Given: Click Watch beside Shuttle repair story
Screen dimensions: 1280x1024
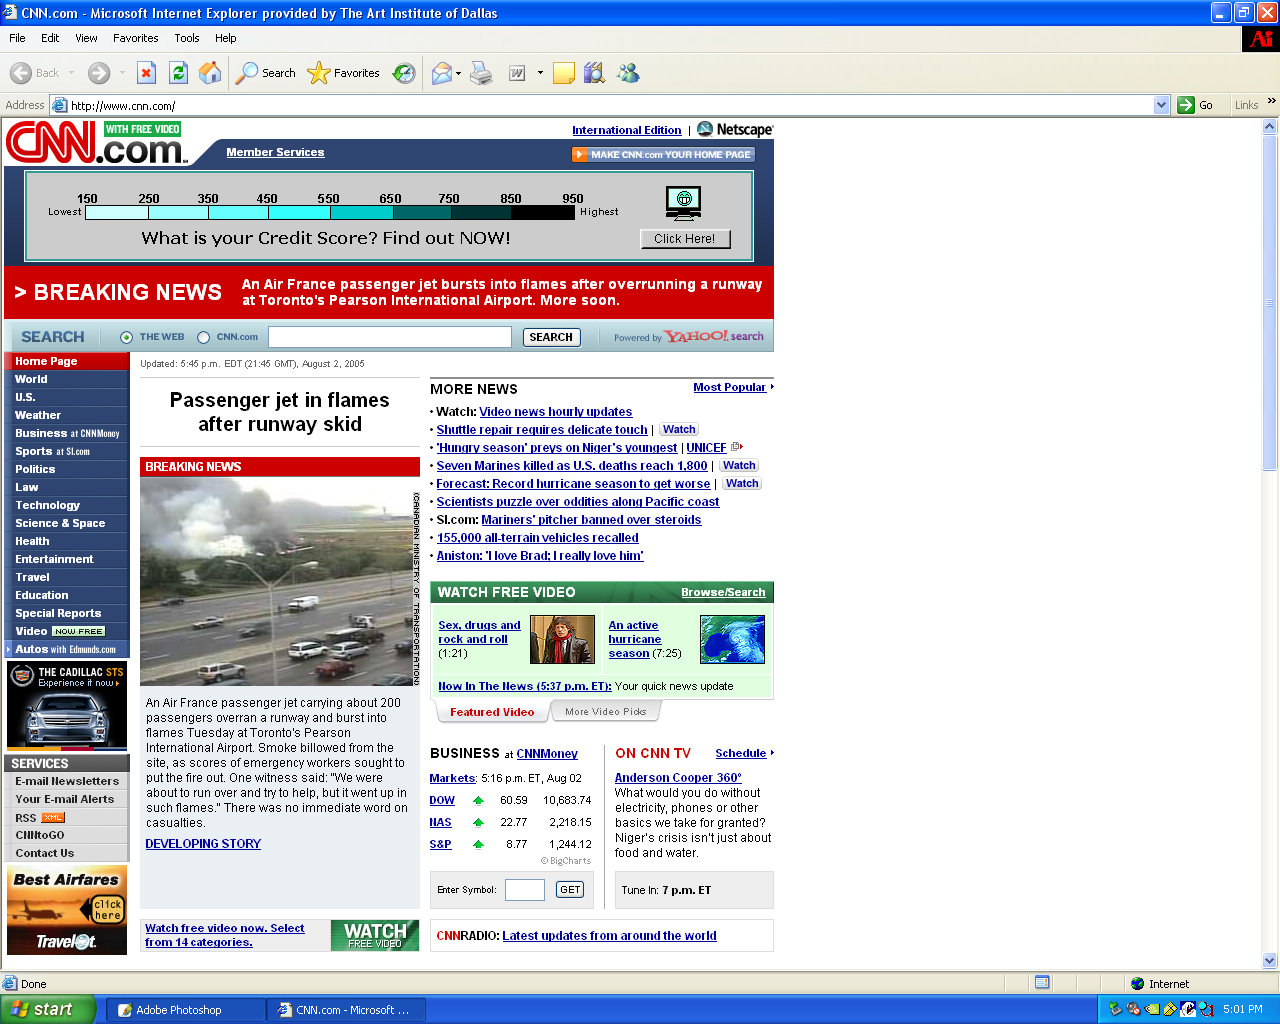Looking at the screenshot, I should click(x=679, y=429).
